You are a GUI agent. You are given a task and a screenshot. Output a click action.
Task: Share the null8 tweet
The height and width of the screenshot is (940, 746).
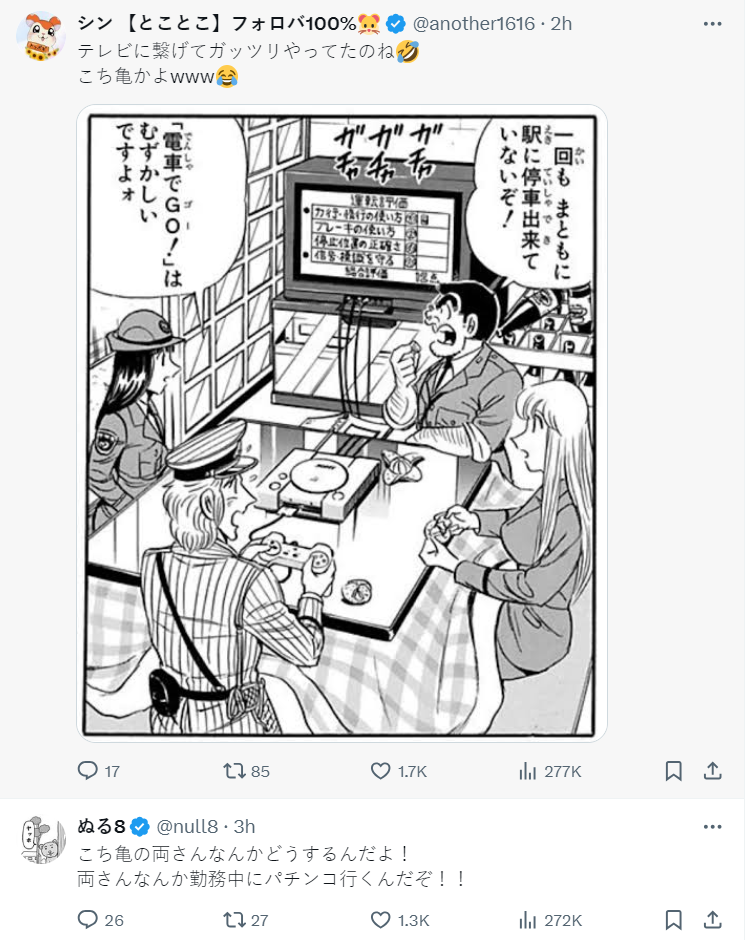712,920
